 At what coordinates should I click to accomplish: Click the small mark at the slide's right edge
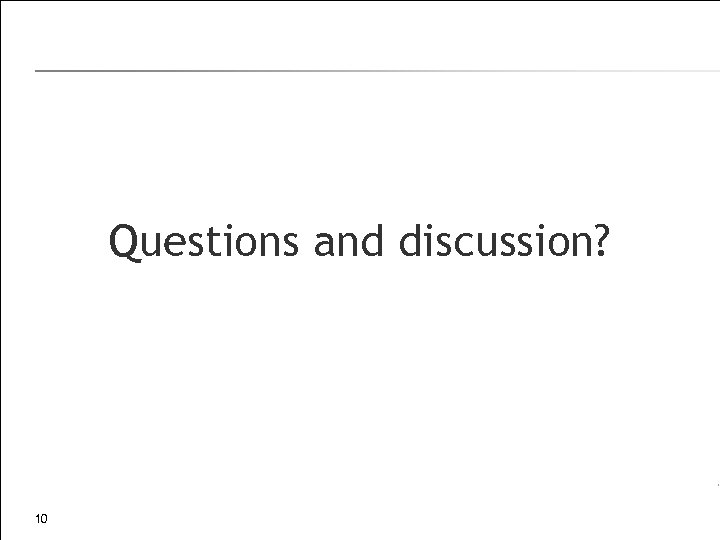(x=717, y=485)
